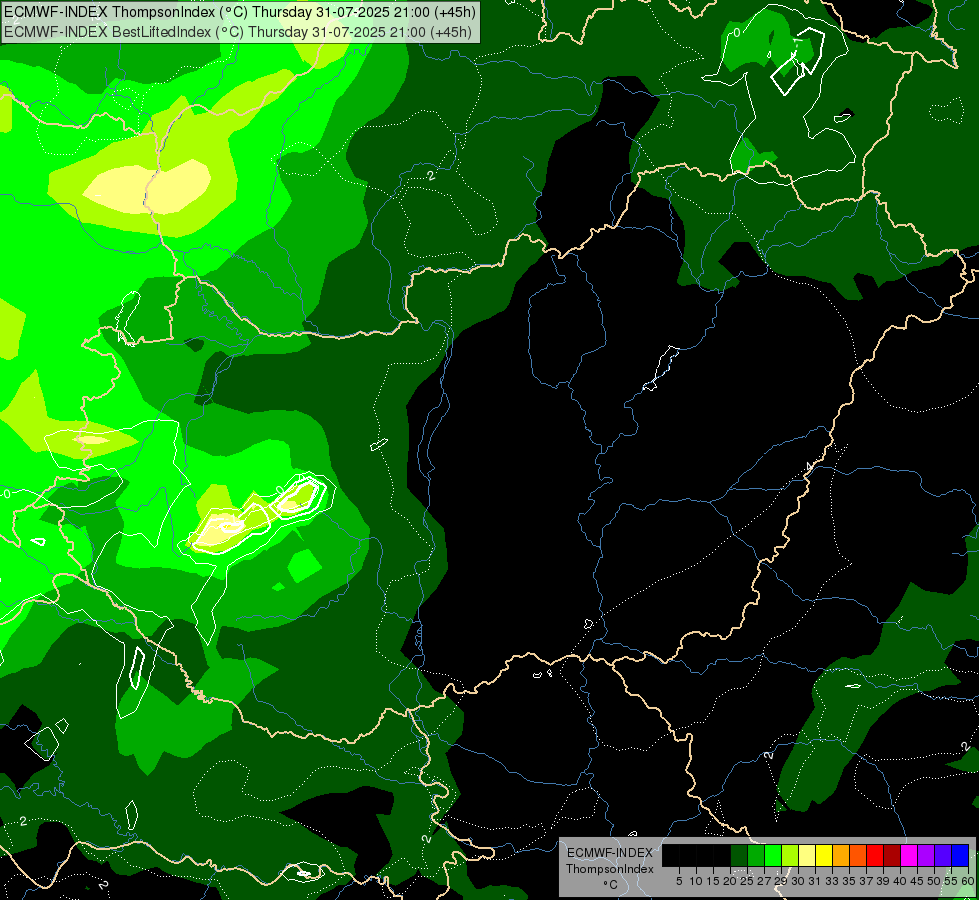Click the orange 33–35 legend swatch
The width and height of the screenshot is (979, 900).
coord(841,855)
